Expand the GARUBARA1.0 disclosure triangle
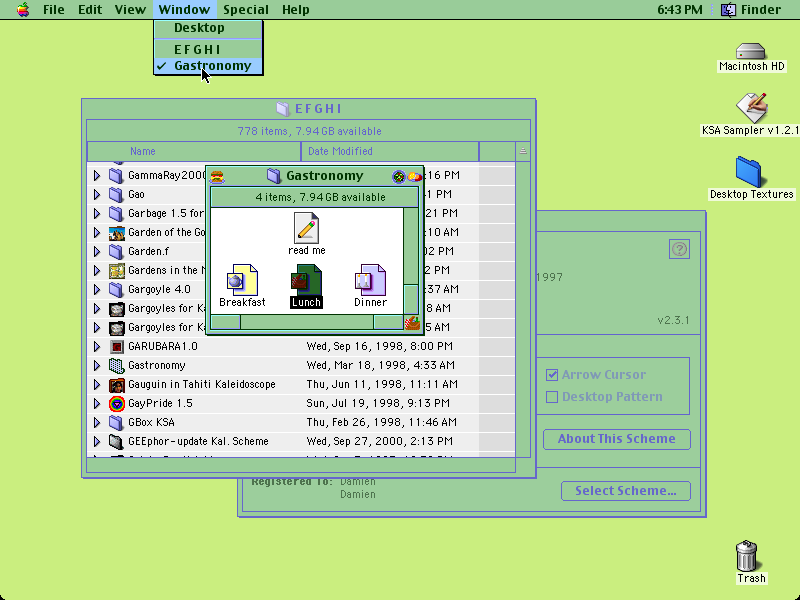Viewport: 800px width, 600px height. [x=97, y=346]
